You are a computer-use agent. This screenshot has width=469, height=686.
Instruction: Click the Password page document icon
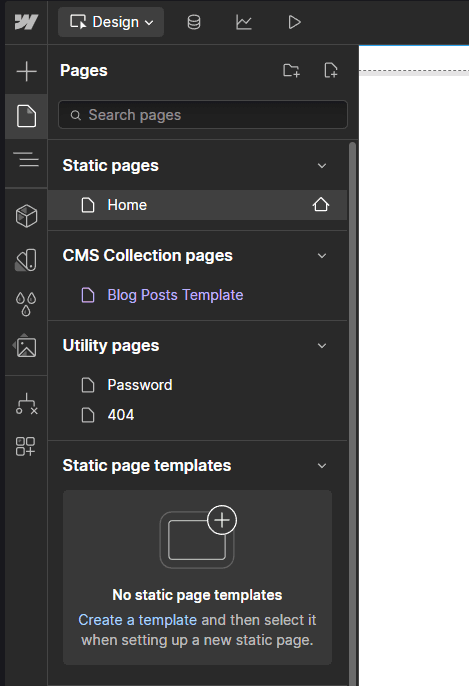coord(88,385)
